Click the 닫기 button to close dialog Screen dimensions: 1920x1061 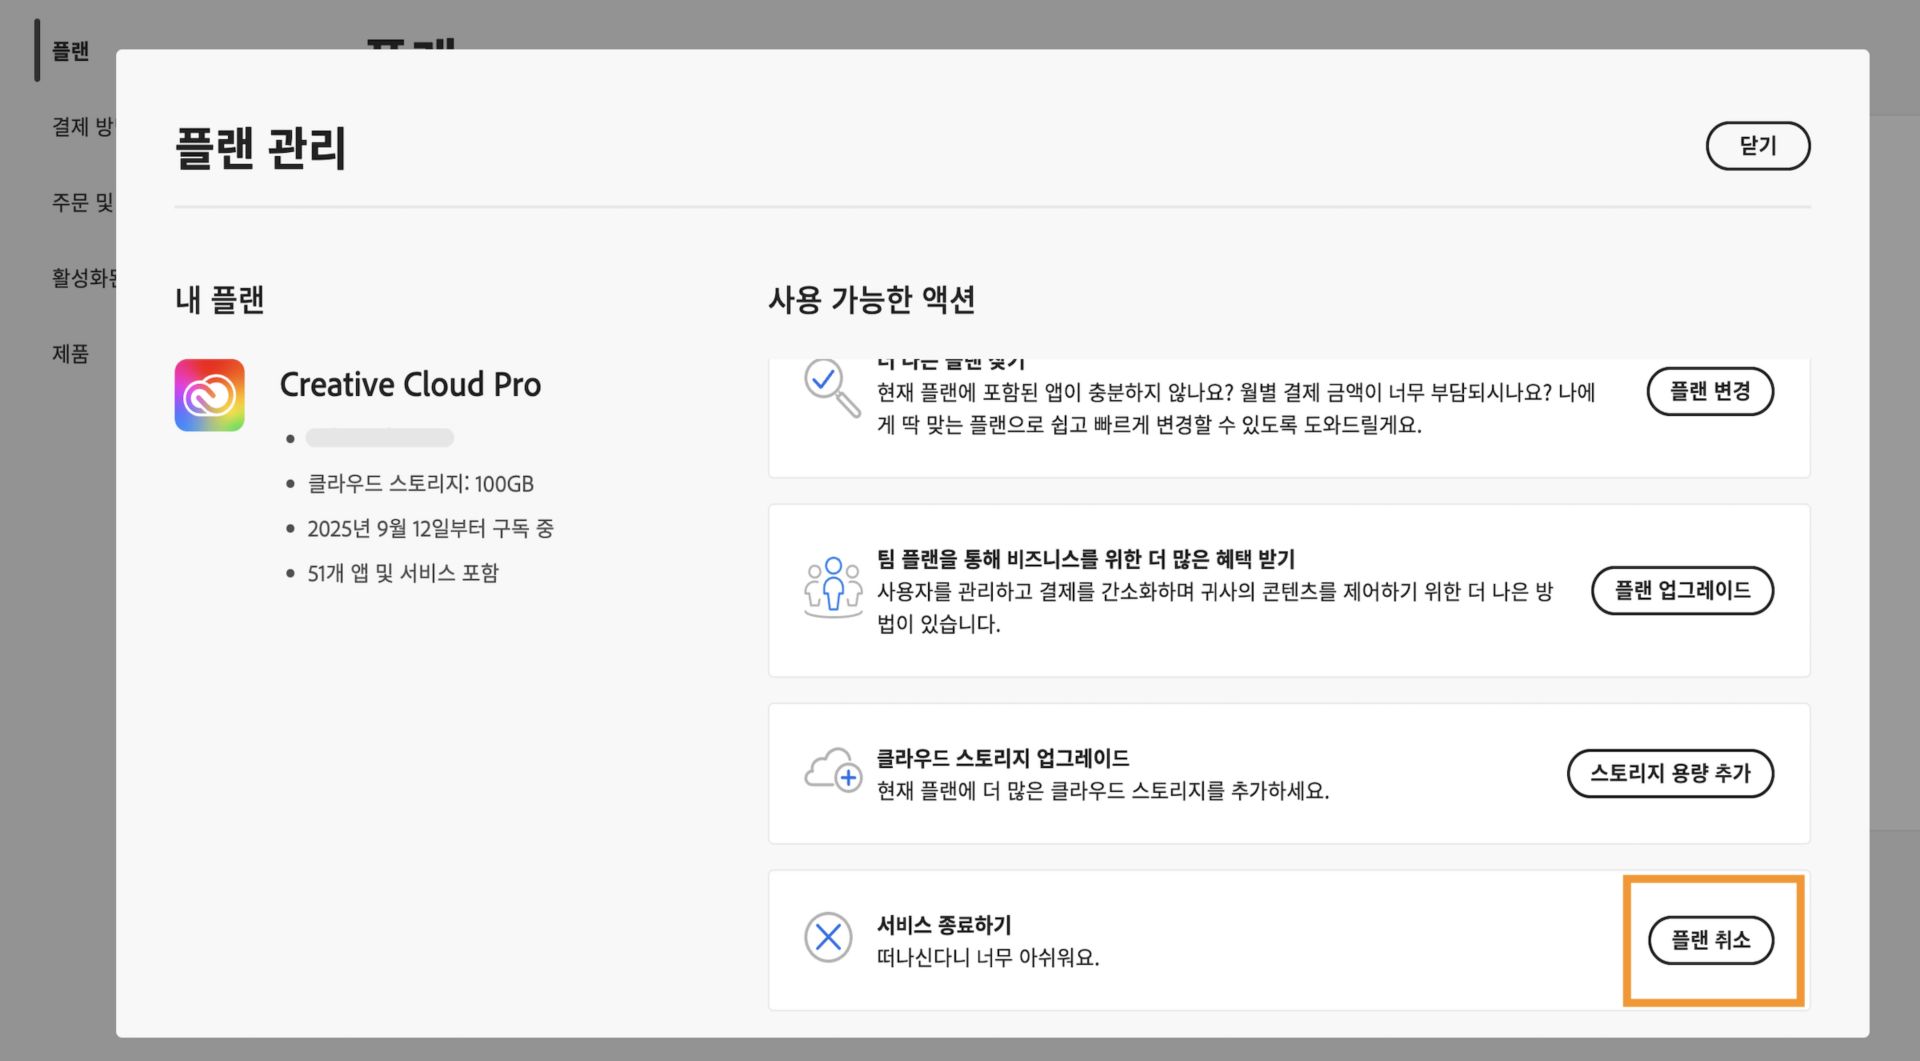pos(1757,146)
